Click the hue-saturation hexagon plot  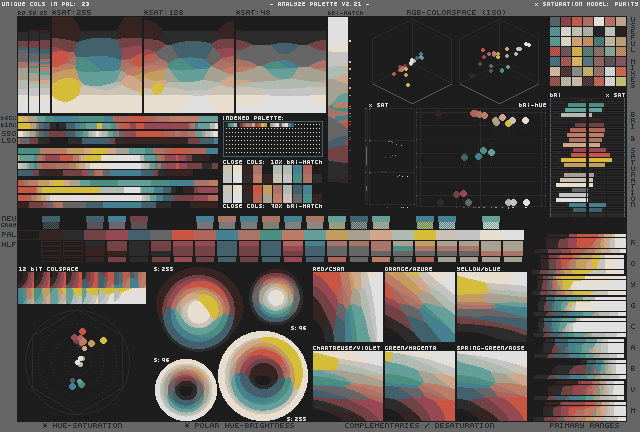click(x=77, y=360)
